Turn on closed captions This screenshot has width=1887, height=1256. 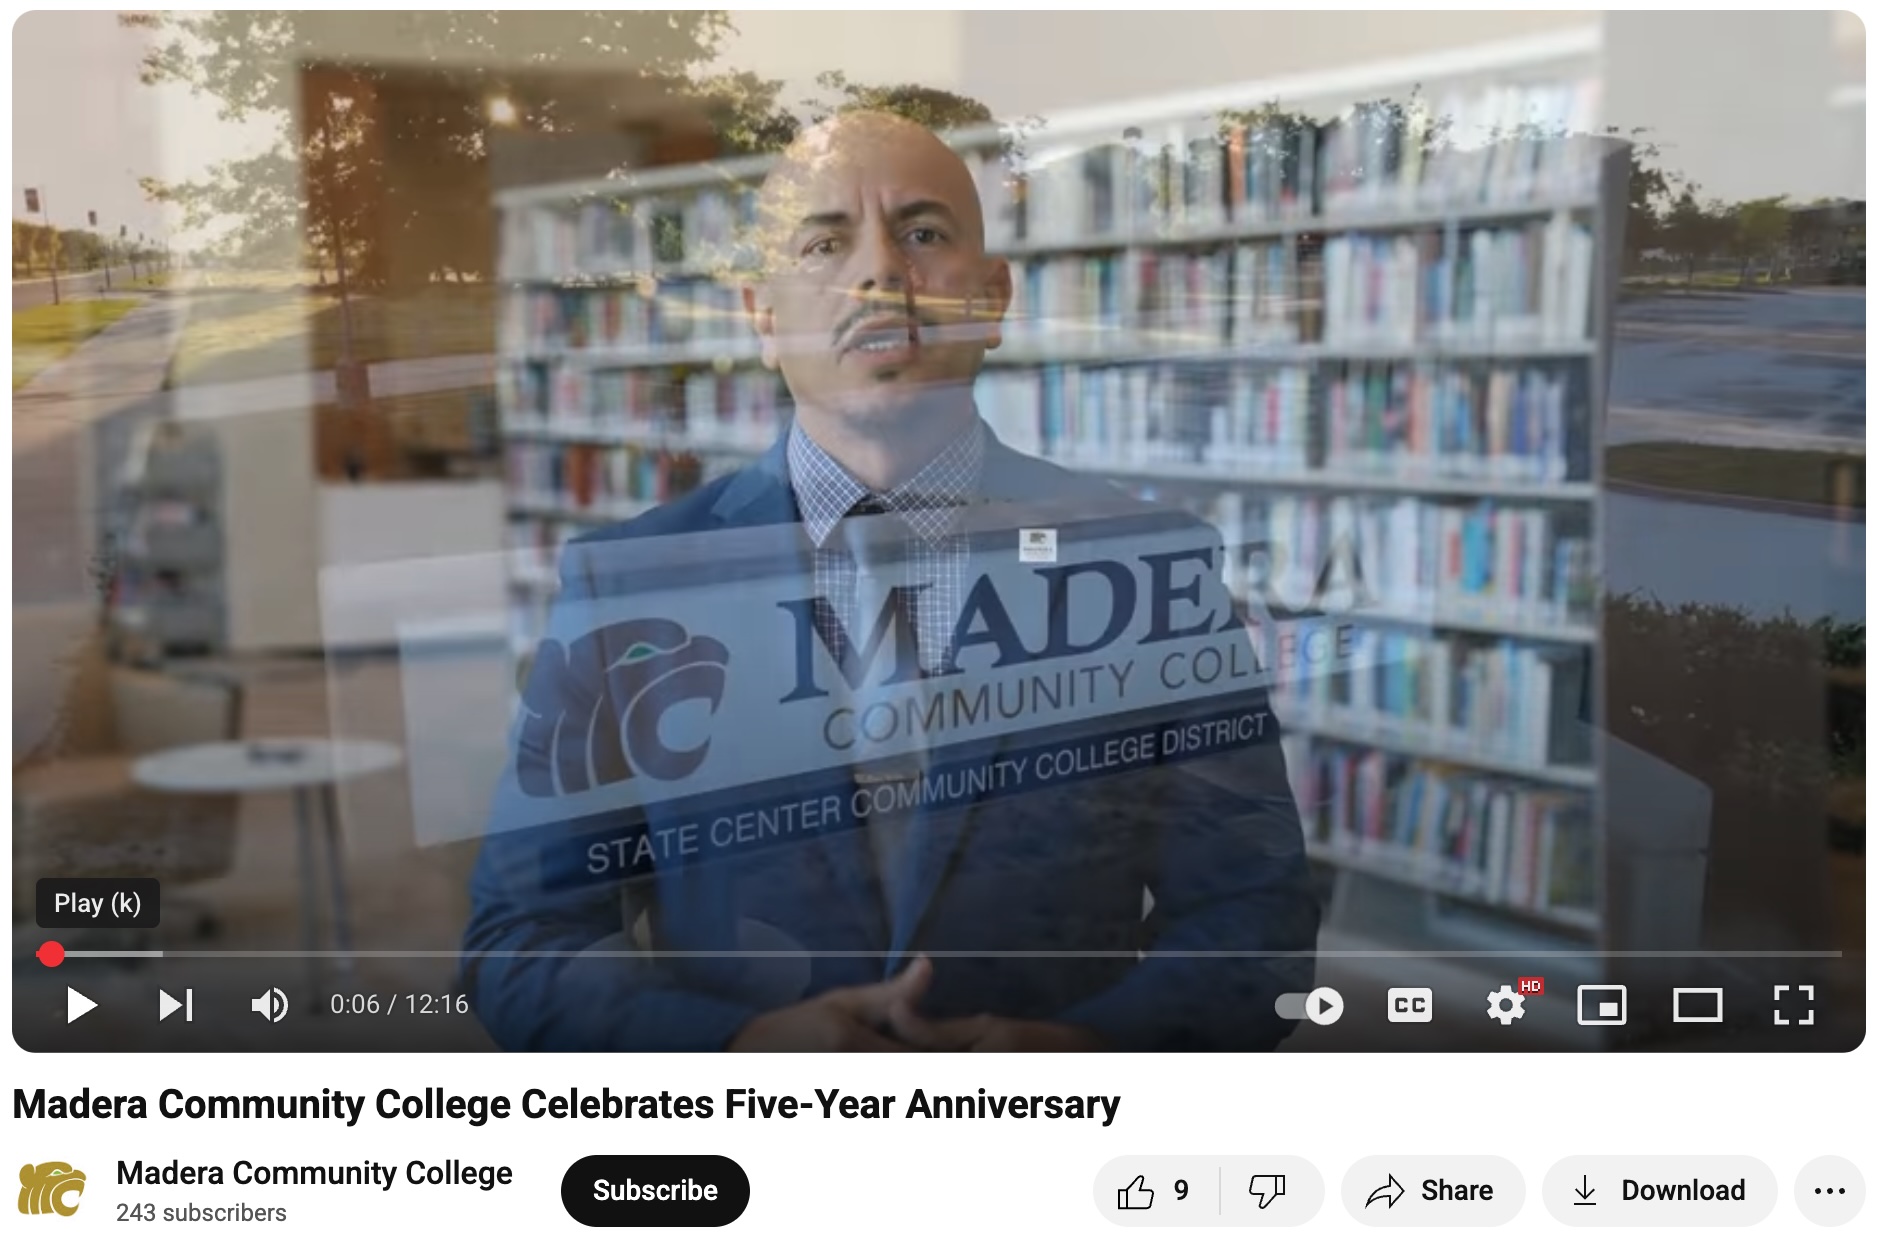coord(1410,1005)
